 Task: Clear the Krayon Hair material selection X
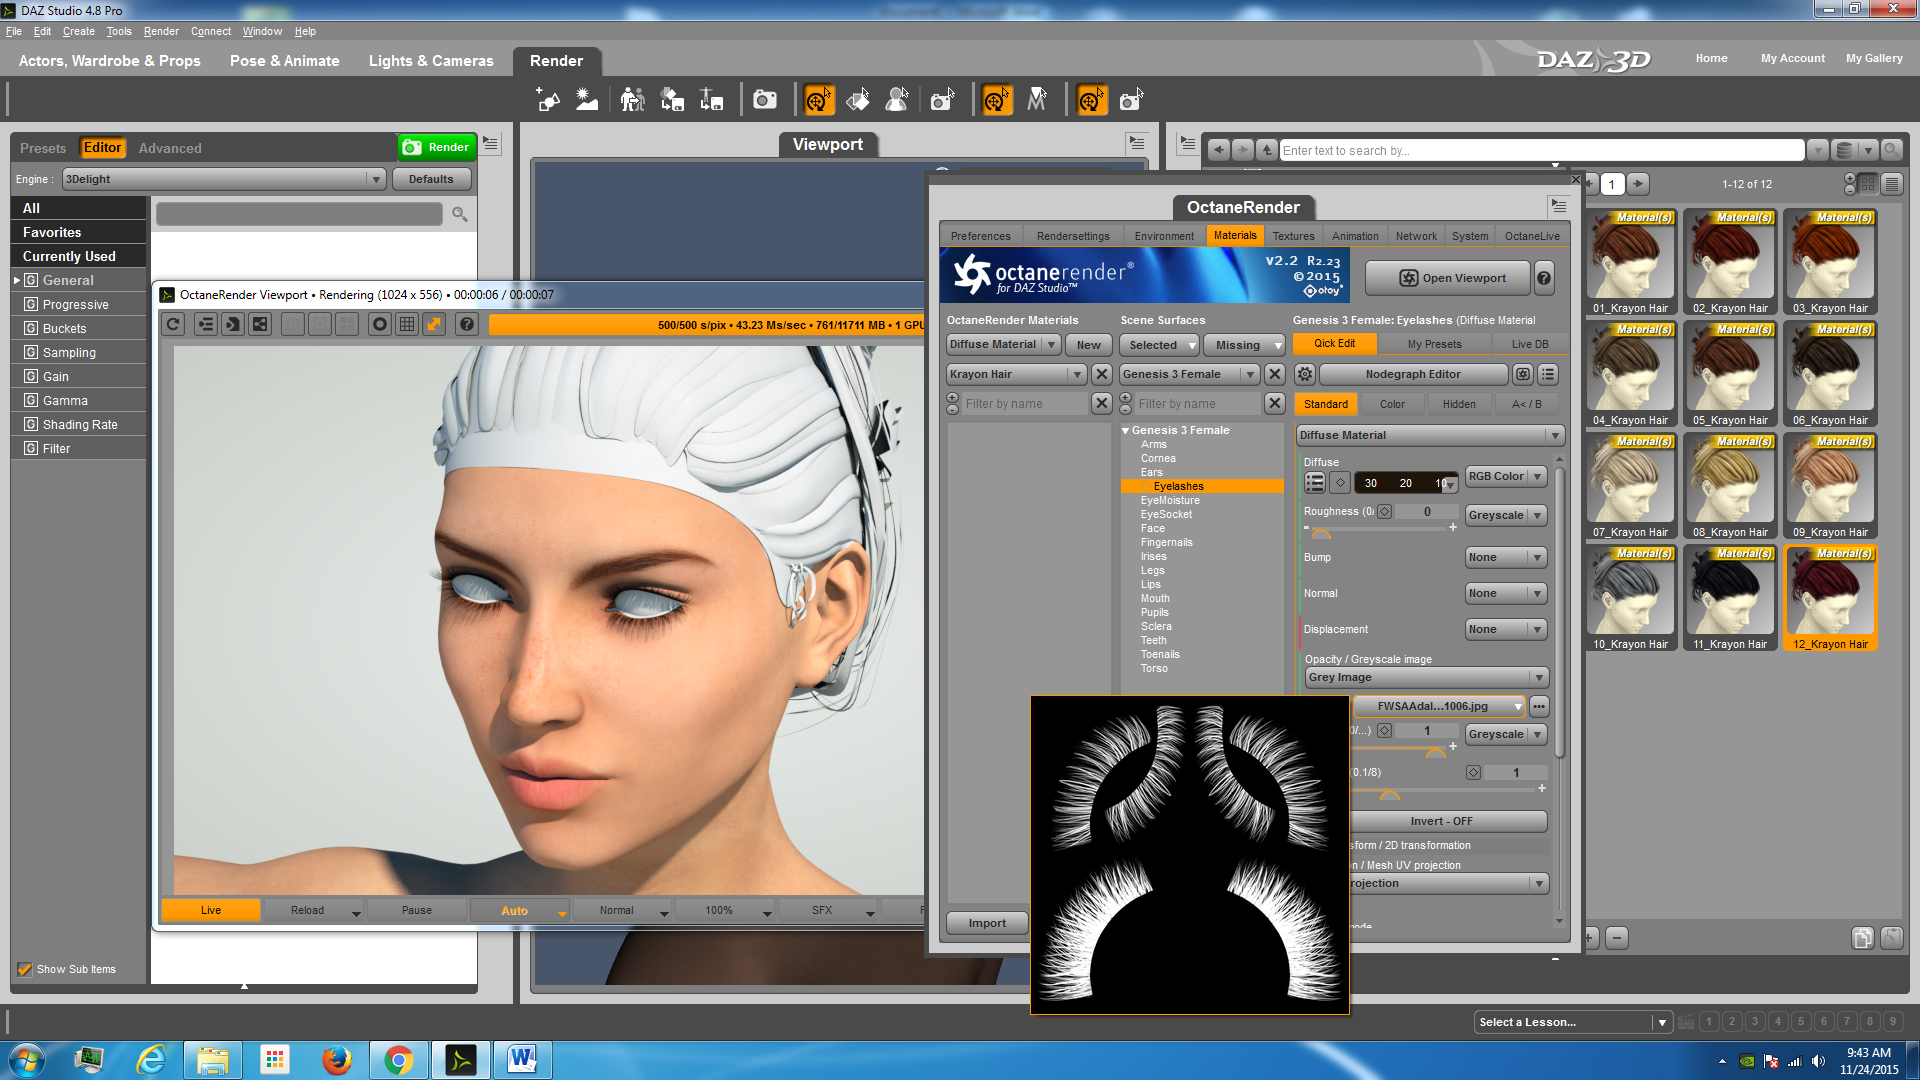(1101, 374)
